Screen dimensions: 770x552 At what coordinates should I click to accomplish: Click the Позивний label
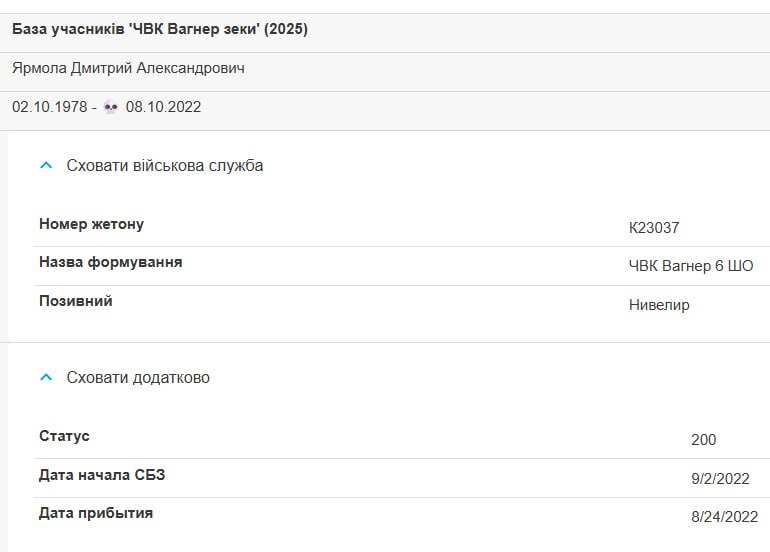pyautogui.click(x=76, y=301)
